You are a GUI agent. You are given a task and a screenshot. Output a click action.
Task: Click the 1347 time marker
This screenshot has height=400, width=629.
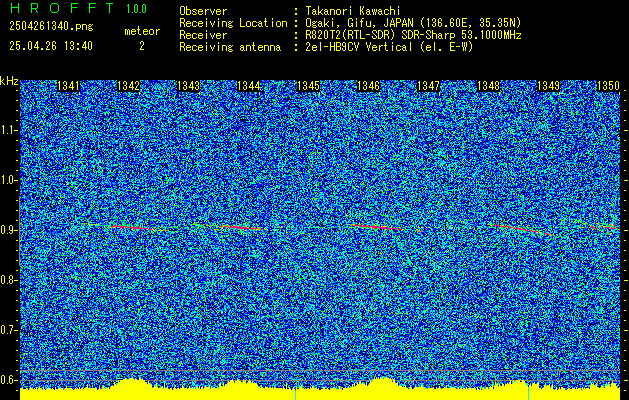[428, 86]
